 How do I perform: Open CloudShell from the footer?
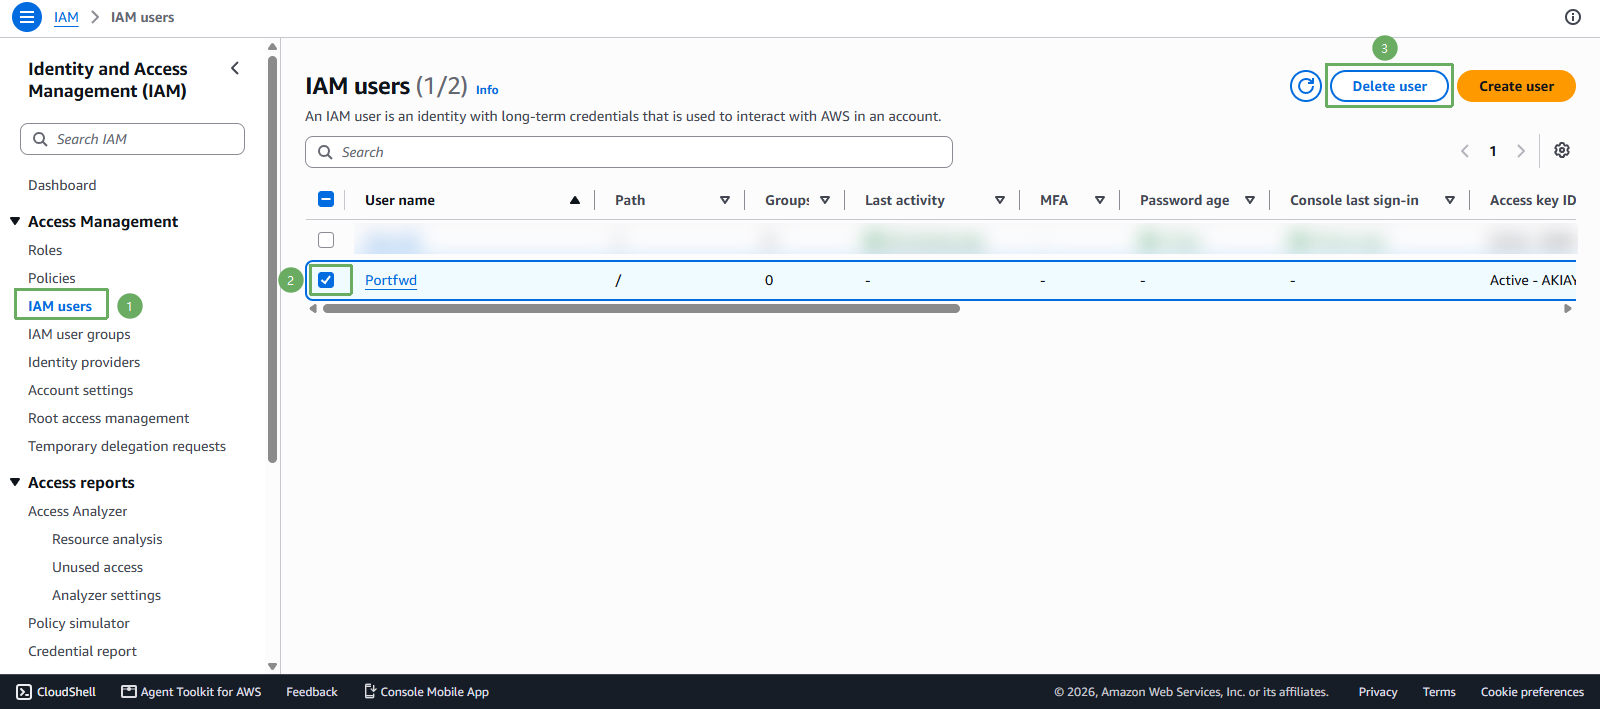pos(56,692)
